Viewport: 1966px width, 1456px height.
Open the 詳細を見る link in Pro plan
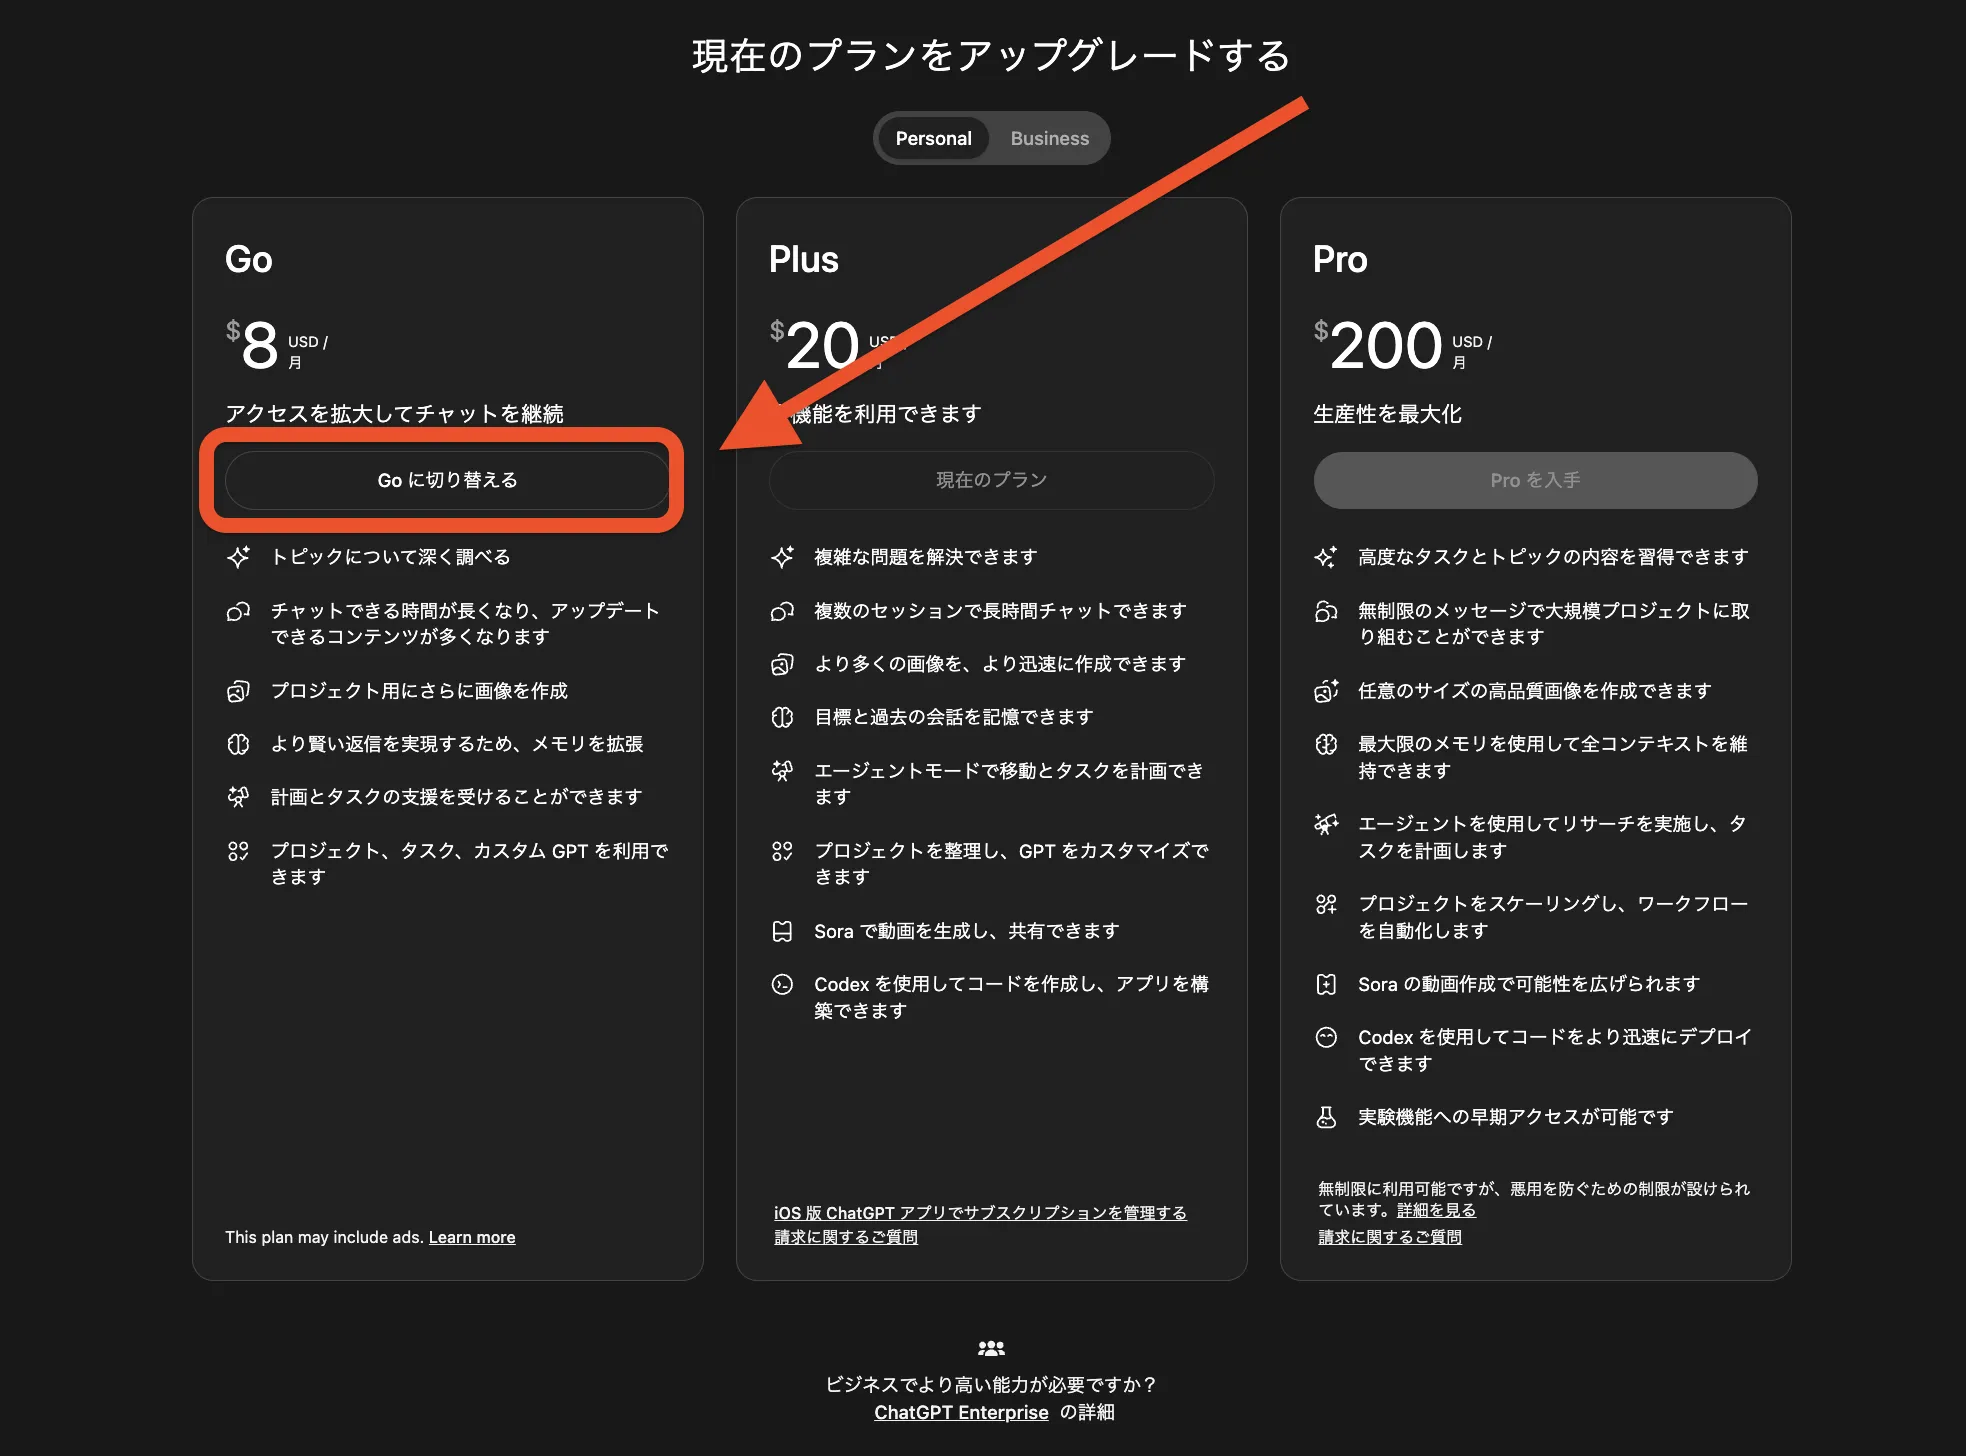pyautogui.click(x=1434, y=1209)
